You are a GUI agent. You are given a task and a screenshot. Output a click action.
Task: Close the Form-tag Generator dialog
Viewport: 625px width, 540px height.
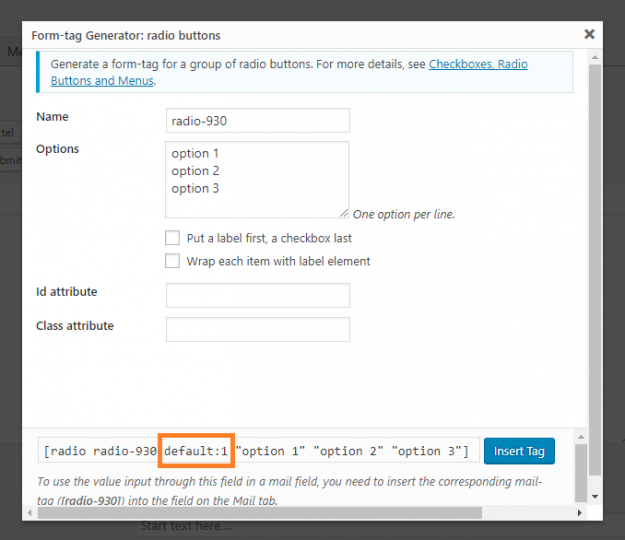pos(589,34)
